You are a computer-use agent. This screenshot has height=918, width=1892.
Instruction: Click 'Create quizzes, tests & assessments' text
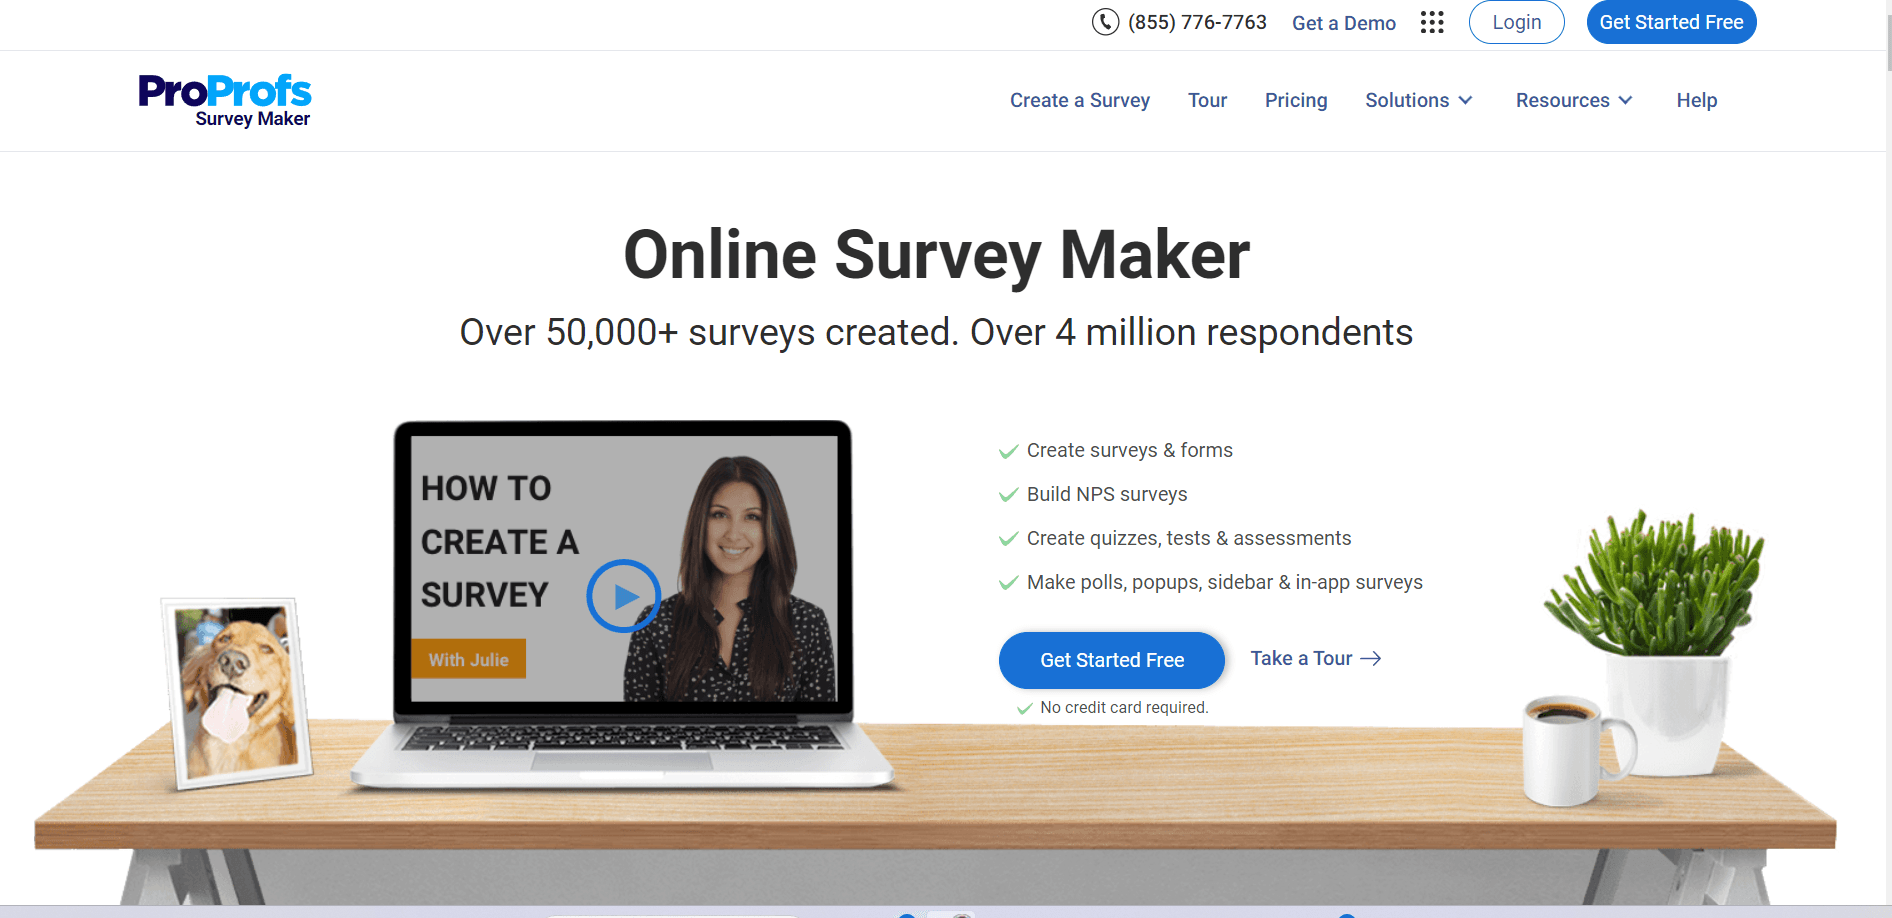click(x=1189, y=538)
